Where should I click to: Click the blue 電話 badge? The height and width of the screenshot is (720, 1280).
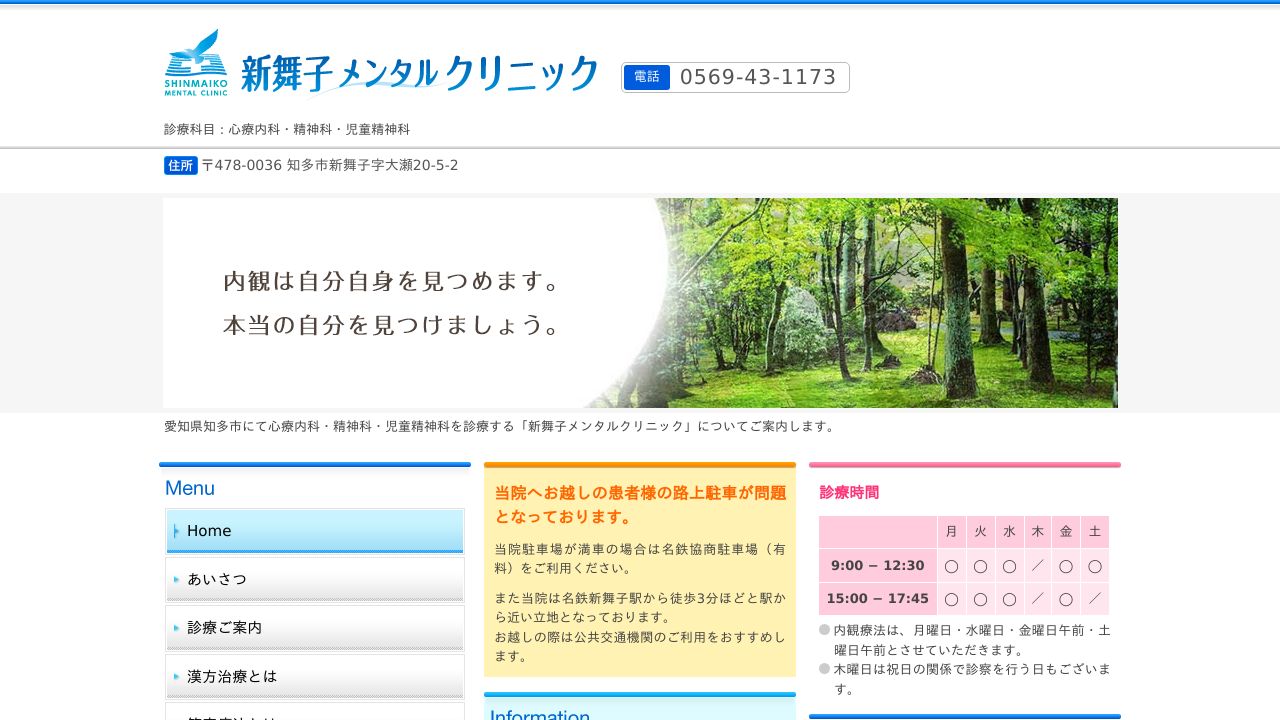click(646, 77)
